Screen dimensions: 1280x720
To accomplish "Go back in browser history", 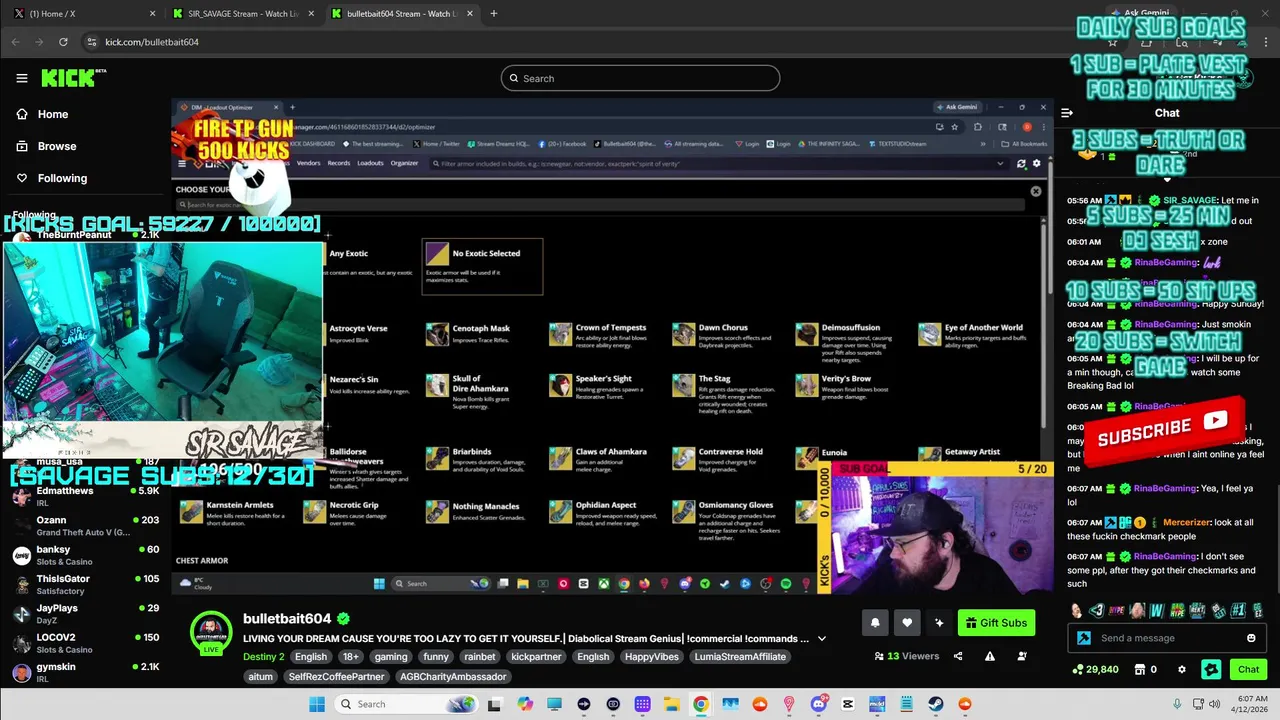I will coord(15,42).
